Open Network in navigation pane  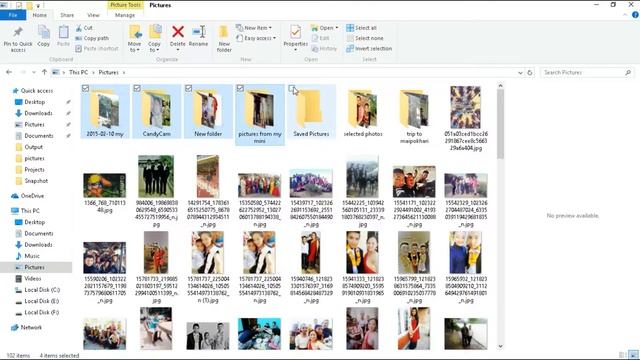coord(27,327)
